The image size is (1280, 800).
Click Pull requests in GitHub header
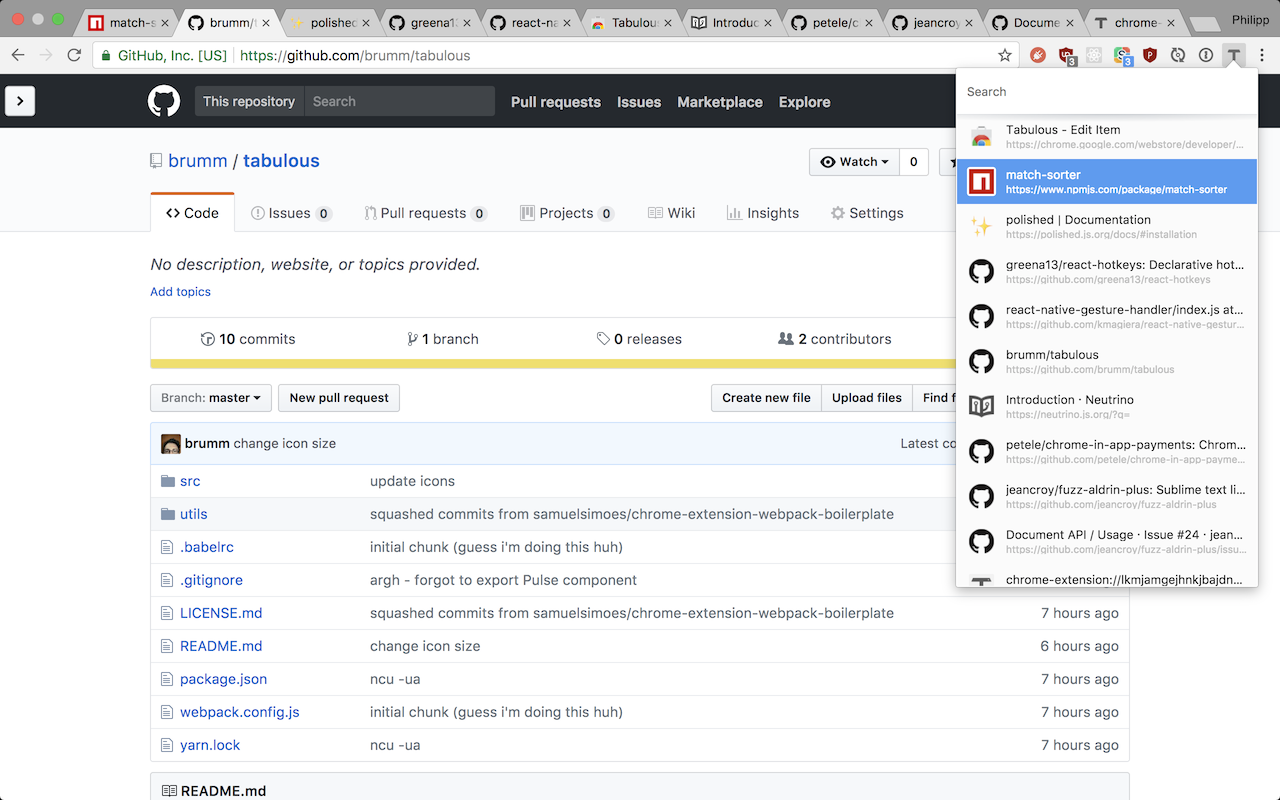[x=556, y=102]
